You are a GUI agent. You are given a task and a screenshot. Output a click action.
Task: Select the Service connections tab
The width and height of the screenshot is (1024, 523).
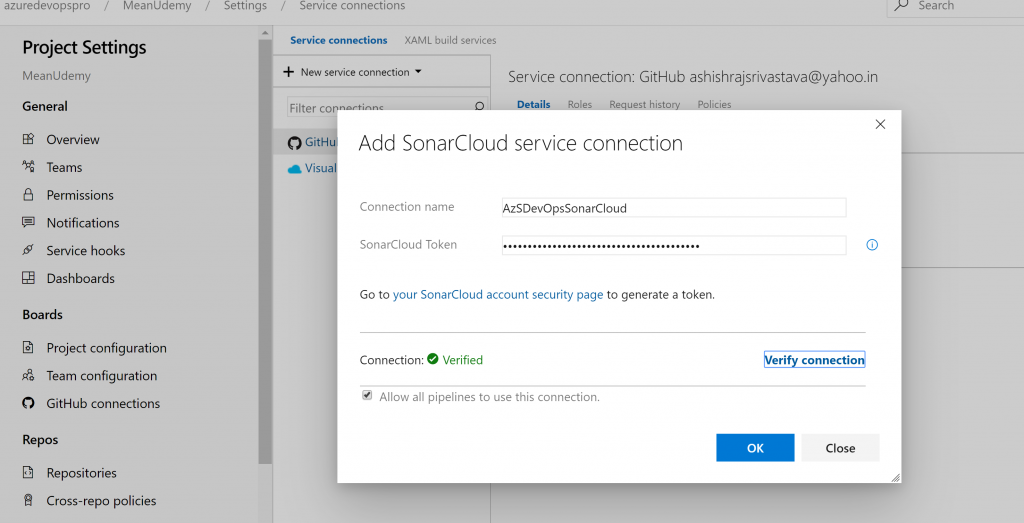[338, 40]
